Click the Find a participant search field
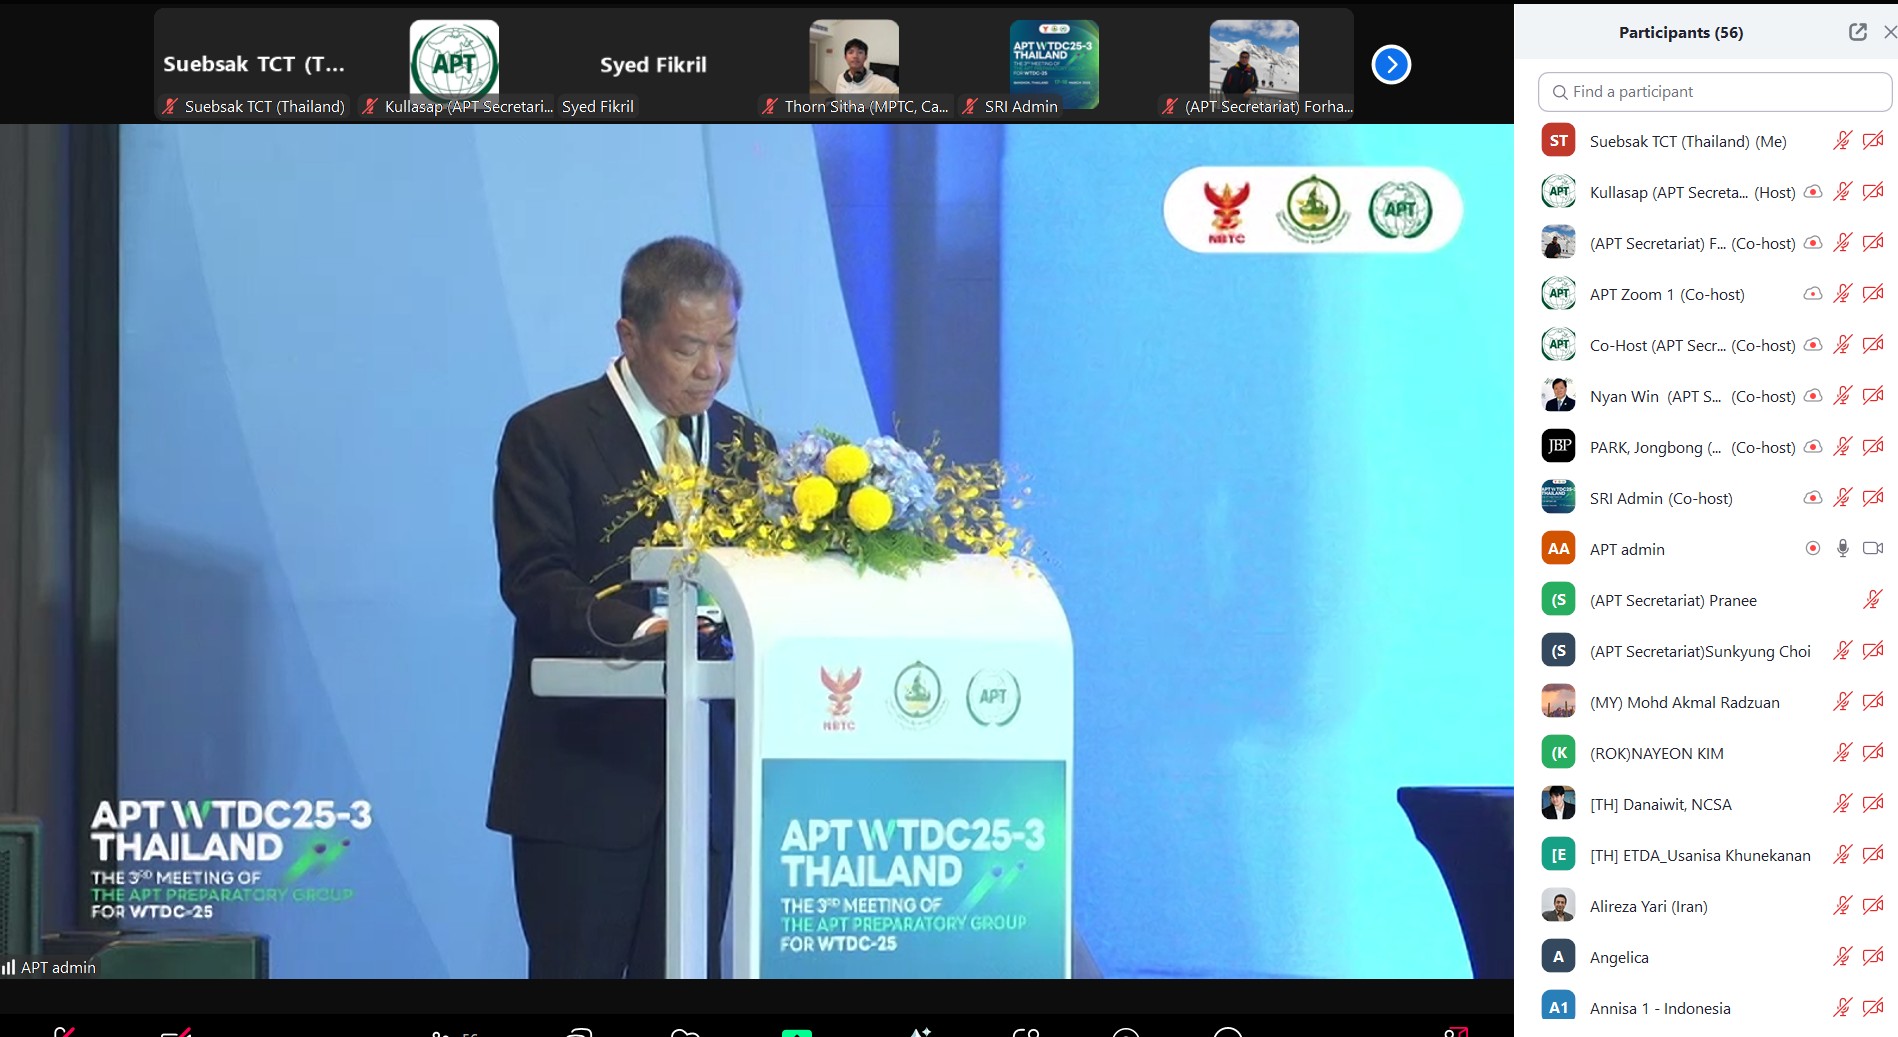1898x1037 pixels. coord(1714,92)
